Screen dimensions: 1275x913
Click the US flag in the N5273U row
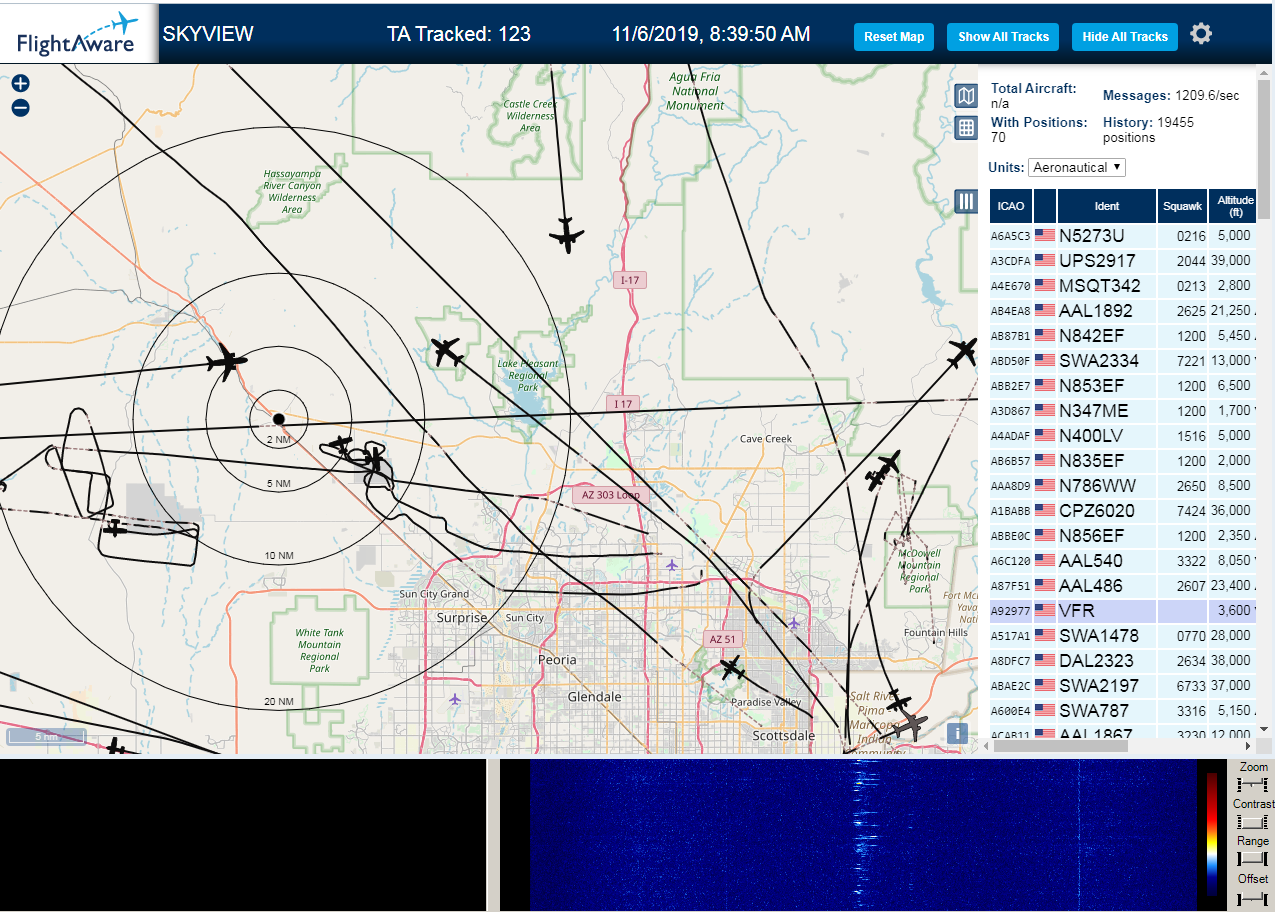click(1045, 236)
